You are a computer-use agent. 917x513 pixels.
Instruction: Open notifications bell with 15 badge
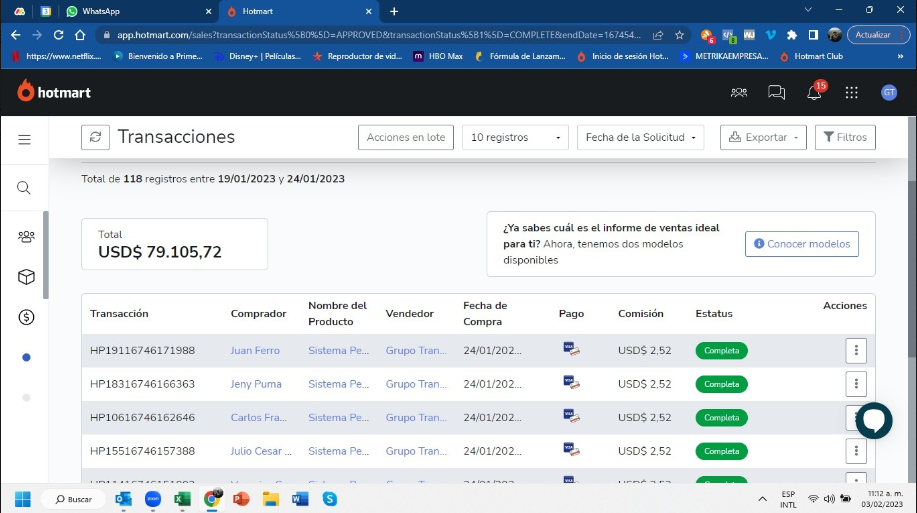815,92
